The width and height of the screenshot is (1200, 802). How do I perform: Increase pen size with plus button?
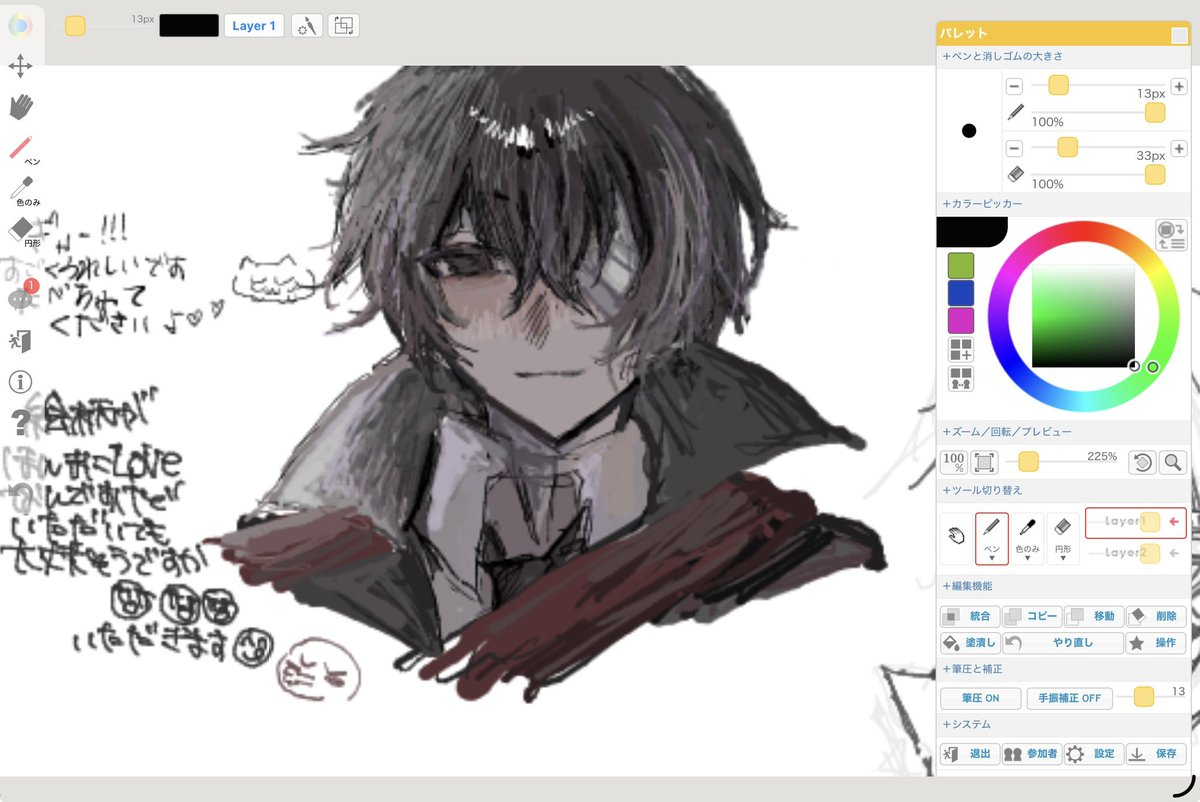(1179, 87)
